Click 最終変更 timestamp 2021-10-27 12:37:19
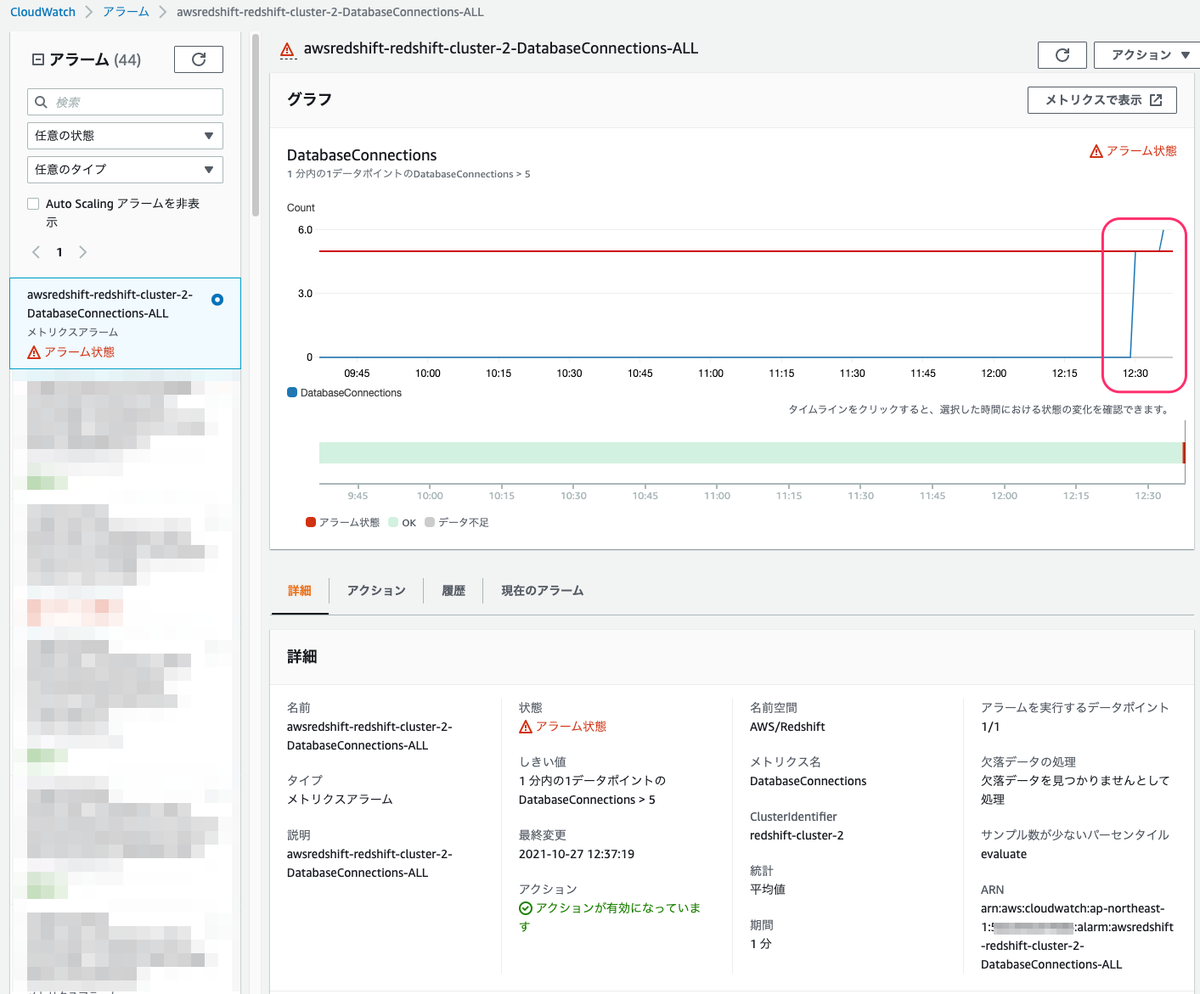Viewport: 1200px width, 994px height. tap(578, 854)
